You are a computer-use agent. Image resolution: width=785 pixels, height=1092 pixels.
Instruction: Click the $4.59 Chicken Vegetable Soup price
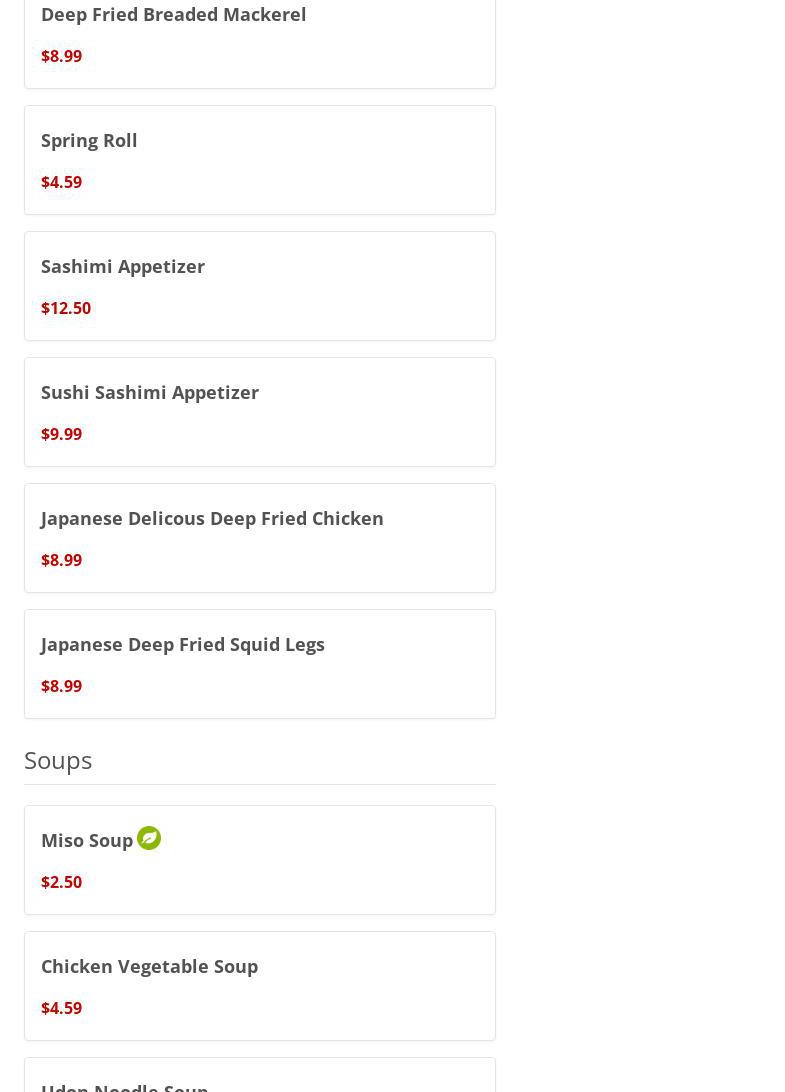point(62,1008)
